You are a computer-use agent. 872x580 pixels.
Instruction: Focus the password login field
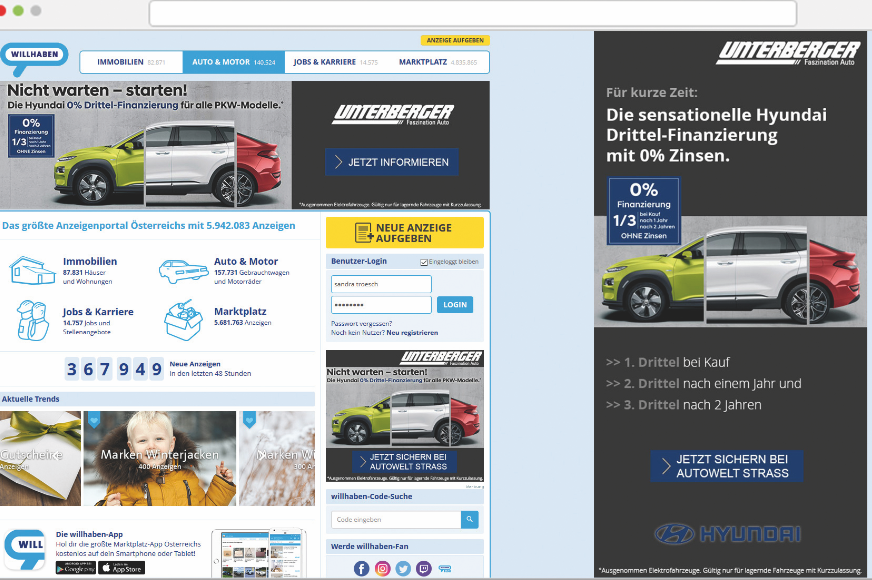click(381, 305)
